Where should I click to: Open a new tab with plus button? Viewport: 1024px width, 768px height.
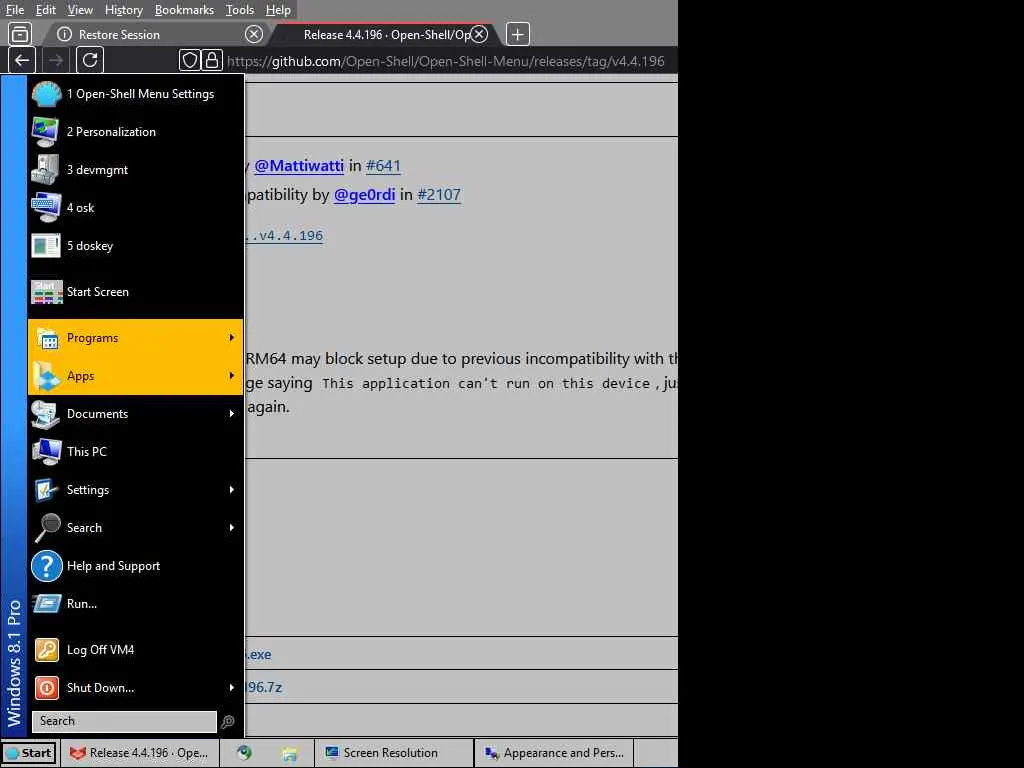[x=518, y=34]
